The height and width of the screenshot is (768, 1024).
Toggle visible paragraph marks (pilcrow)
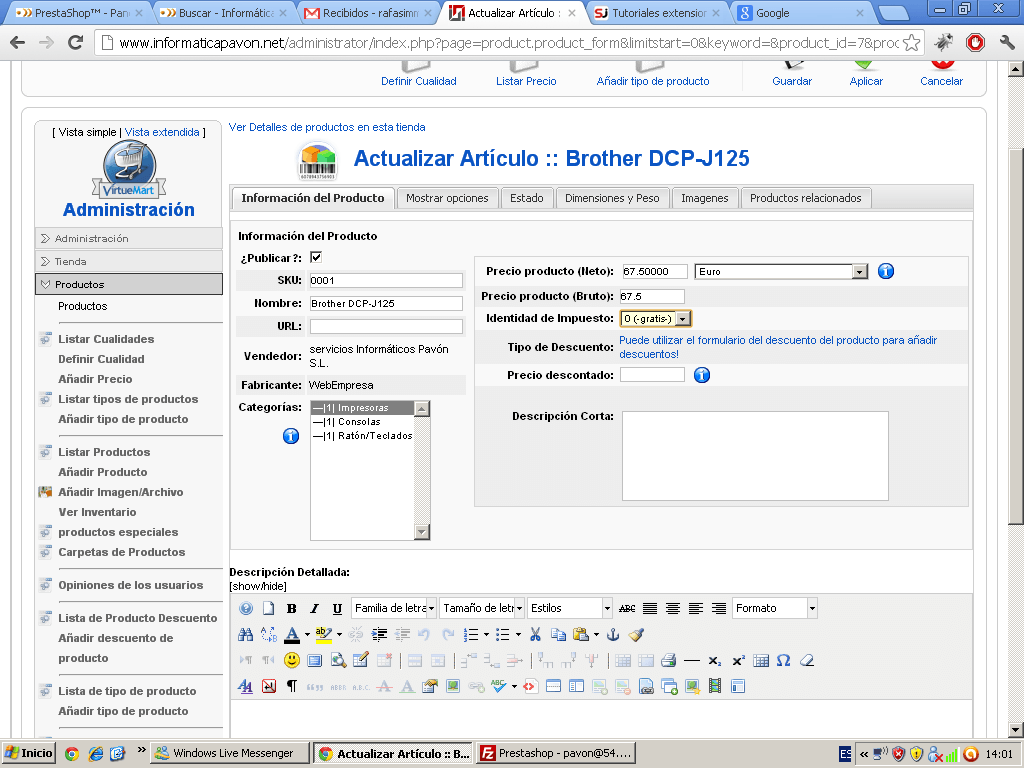pyautogui.click(x=291, y=686)
